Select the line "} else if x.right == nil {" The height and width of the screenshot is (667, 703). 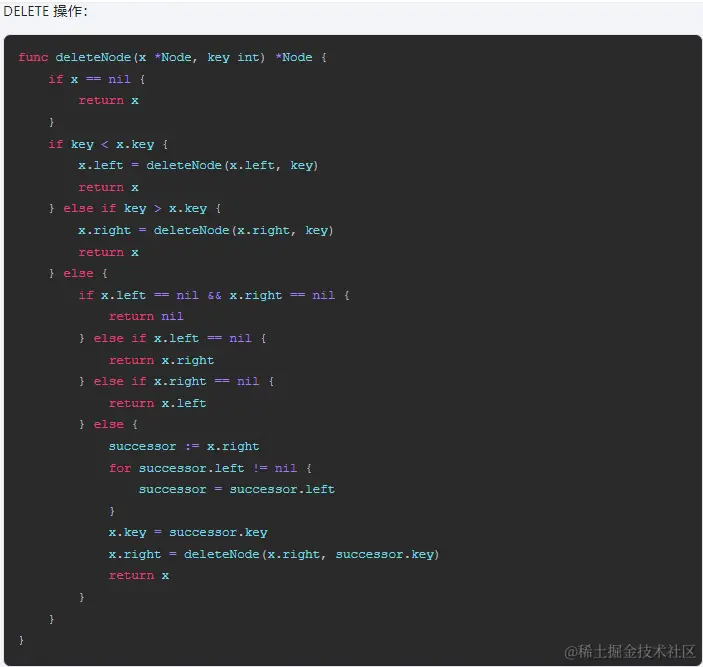[x=176, y=381]
